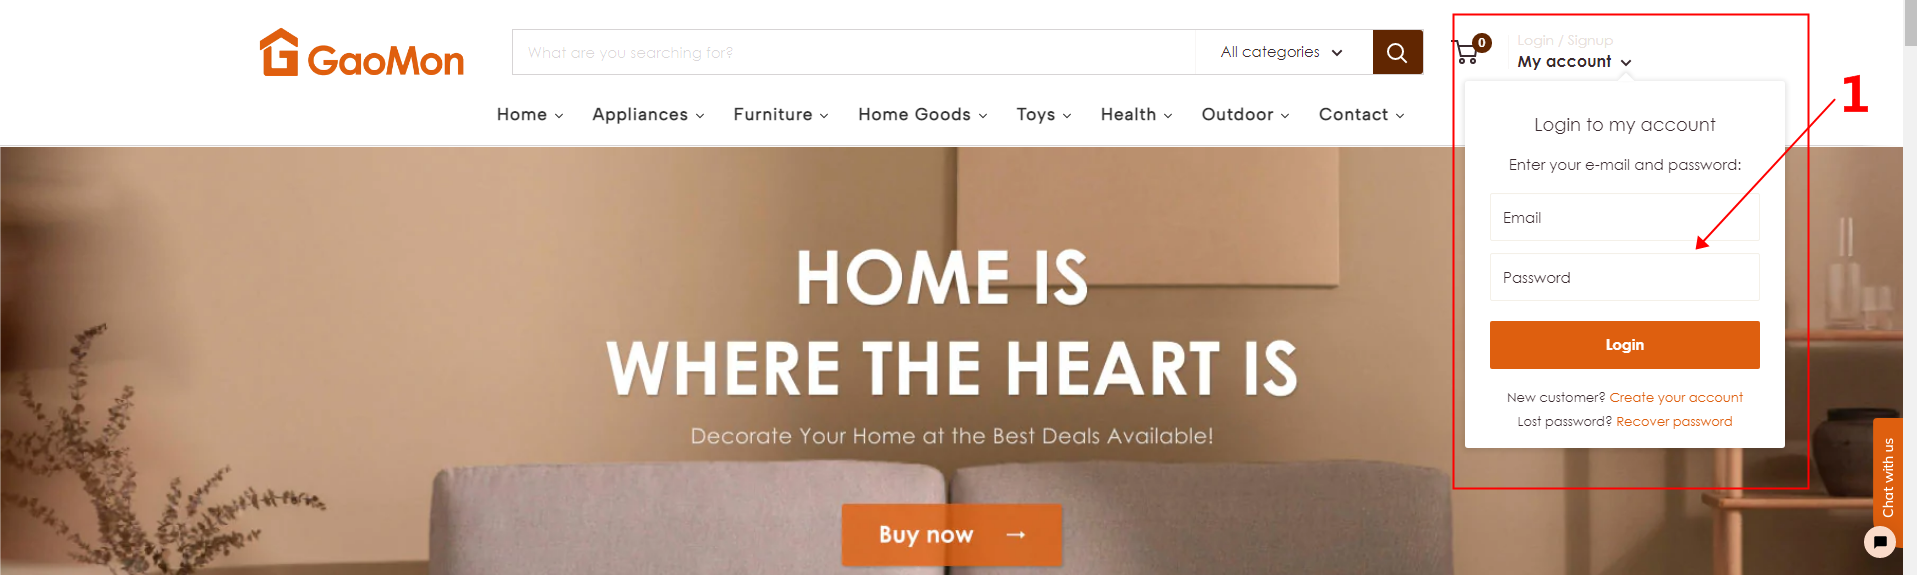
Task: Expand the All categories dropdown
Action: [x=1282, y=52]
